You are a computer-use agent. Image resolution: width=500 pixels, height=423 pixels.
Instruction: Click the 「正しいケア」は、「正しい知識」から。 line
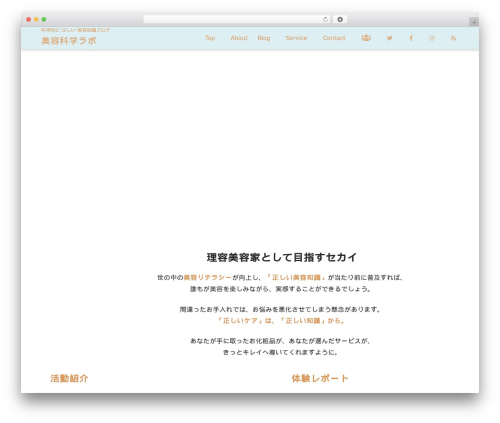(x=281, y=321)
